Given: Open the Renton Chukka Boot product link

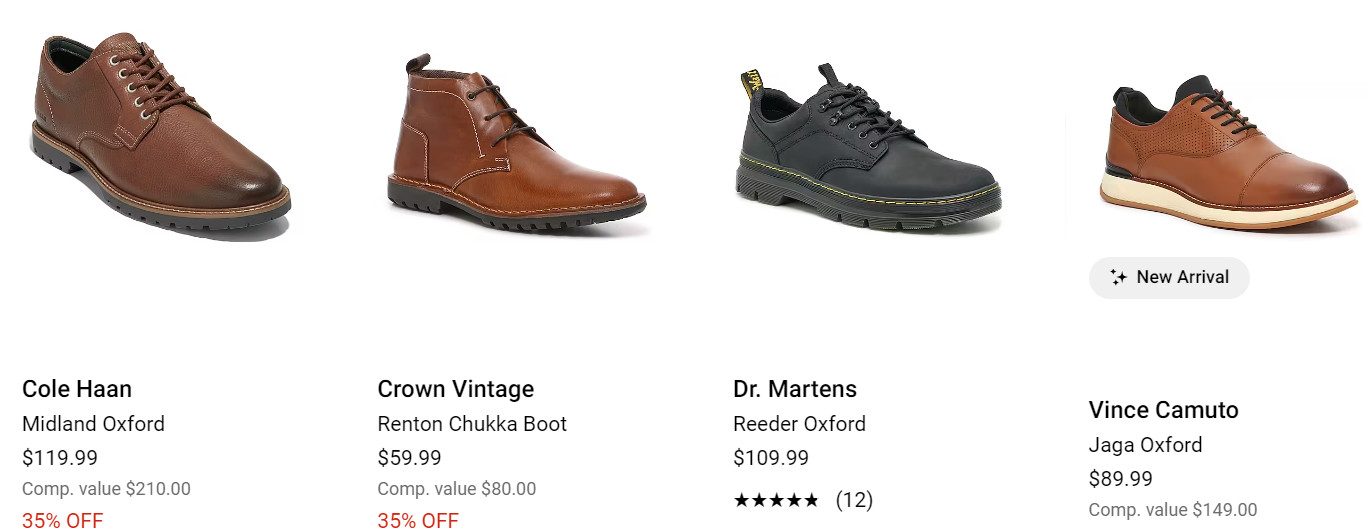Looking at the screenshot, I should [x=472, y=424].
